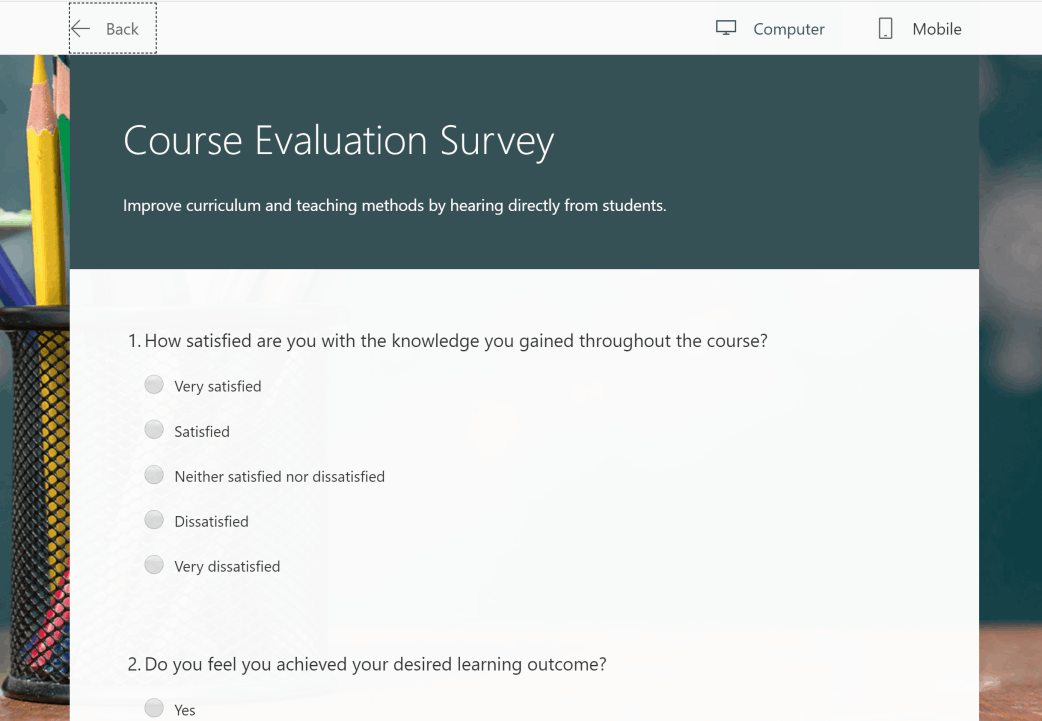
Task: Click question 1 text about knowledge gained
Action: pos(455,341)
